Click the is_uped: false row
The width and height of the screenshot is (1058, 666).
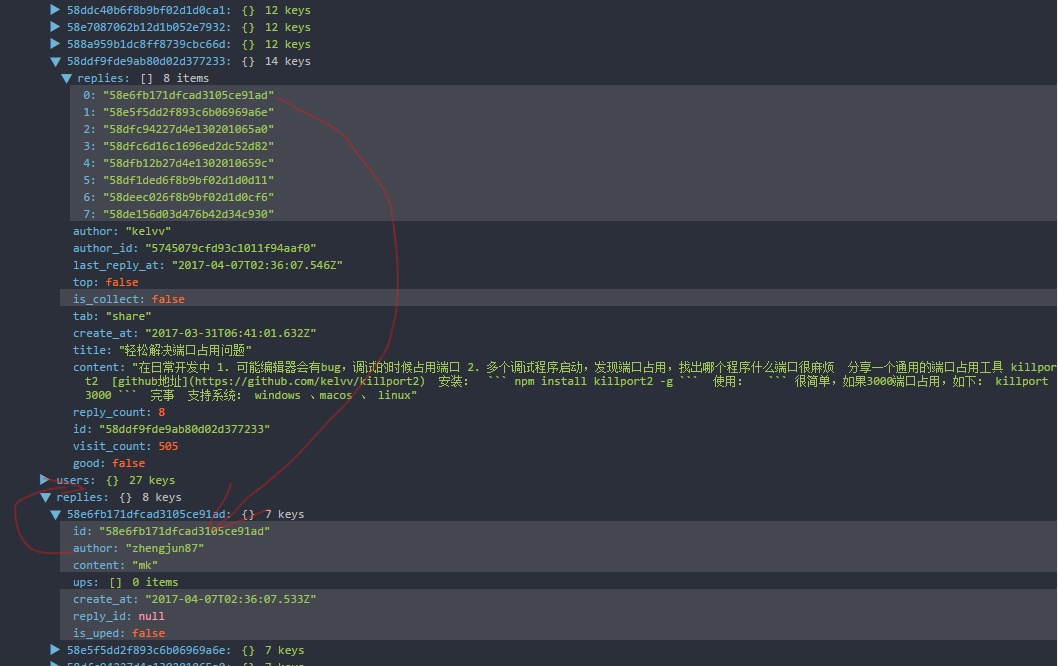(557, 633)
